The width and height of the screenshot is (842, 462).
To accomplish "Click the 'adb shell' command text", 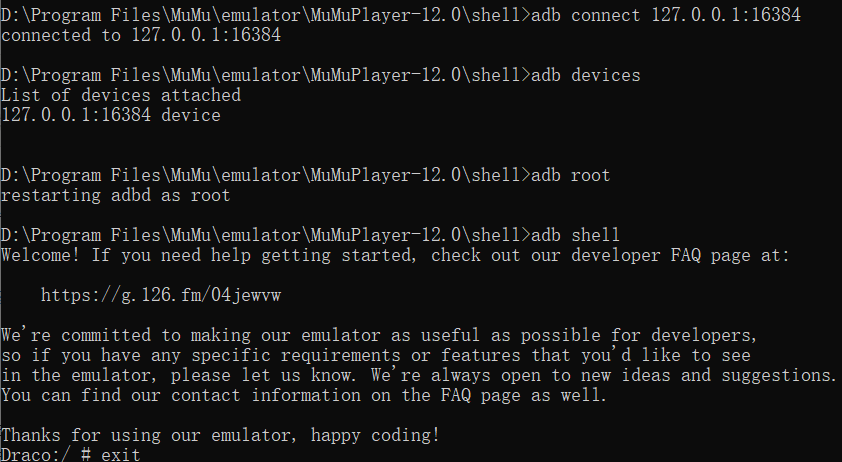I will pos(576,235).
